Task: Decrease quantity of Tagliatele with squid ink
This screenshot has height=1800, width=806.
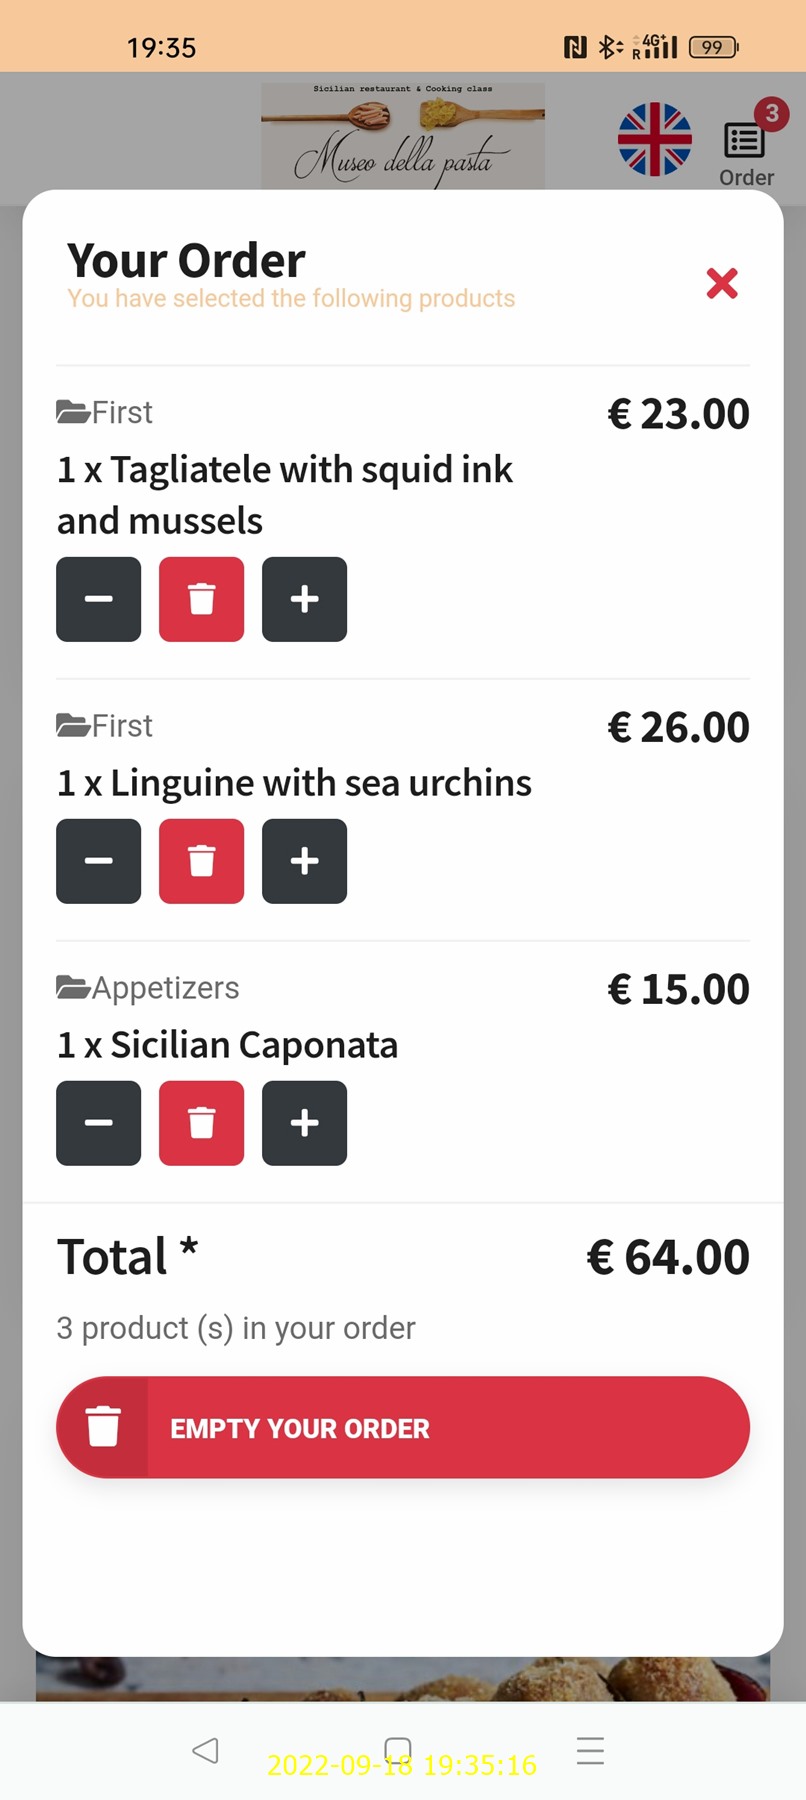Action: (x=98, y=599)
